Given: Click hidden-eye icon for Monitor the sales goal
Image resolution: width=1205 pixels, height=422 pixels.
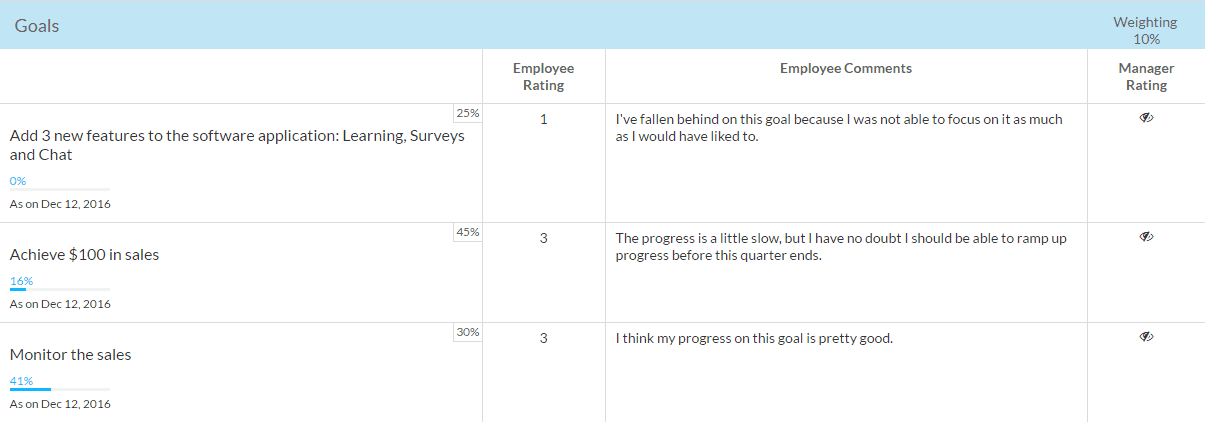Looking at the screenshot, I should click(1146, 337).
